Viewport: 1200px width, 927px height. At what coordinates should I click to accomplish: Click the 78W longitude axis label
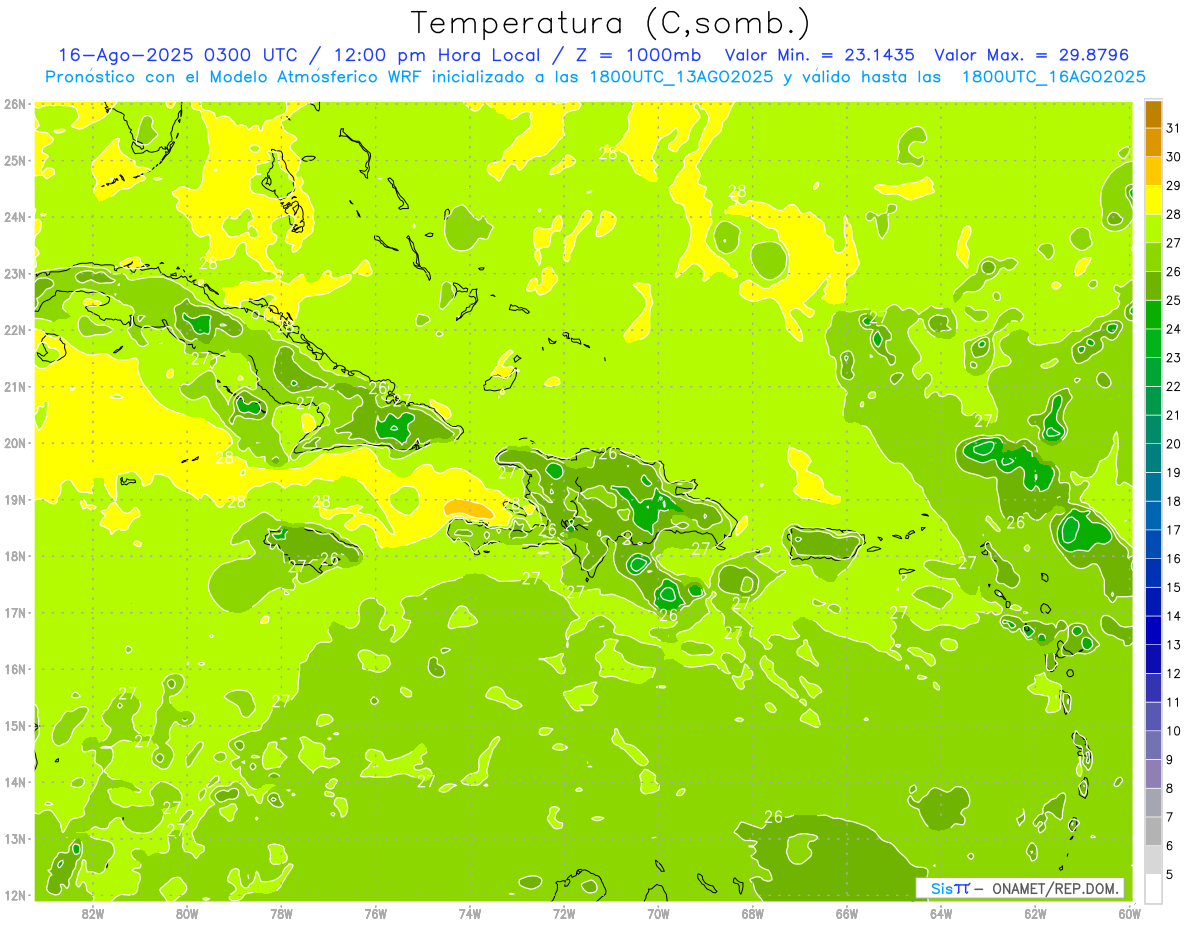coord(281,913)
